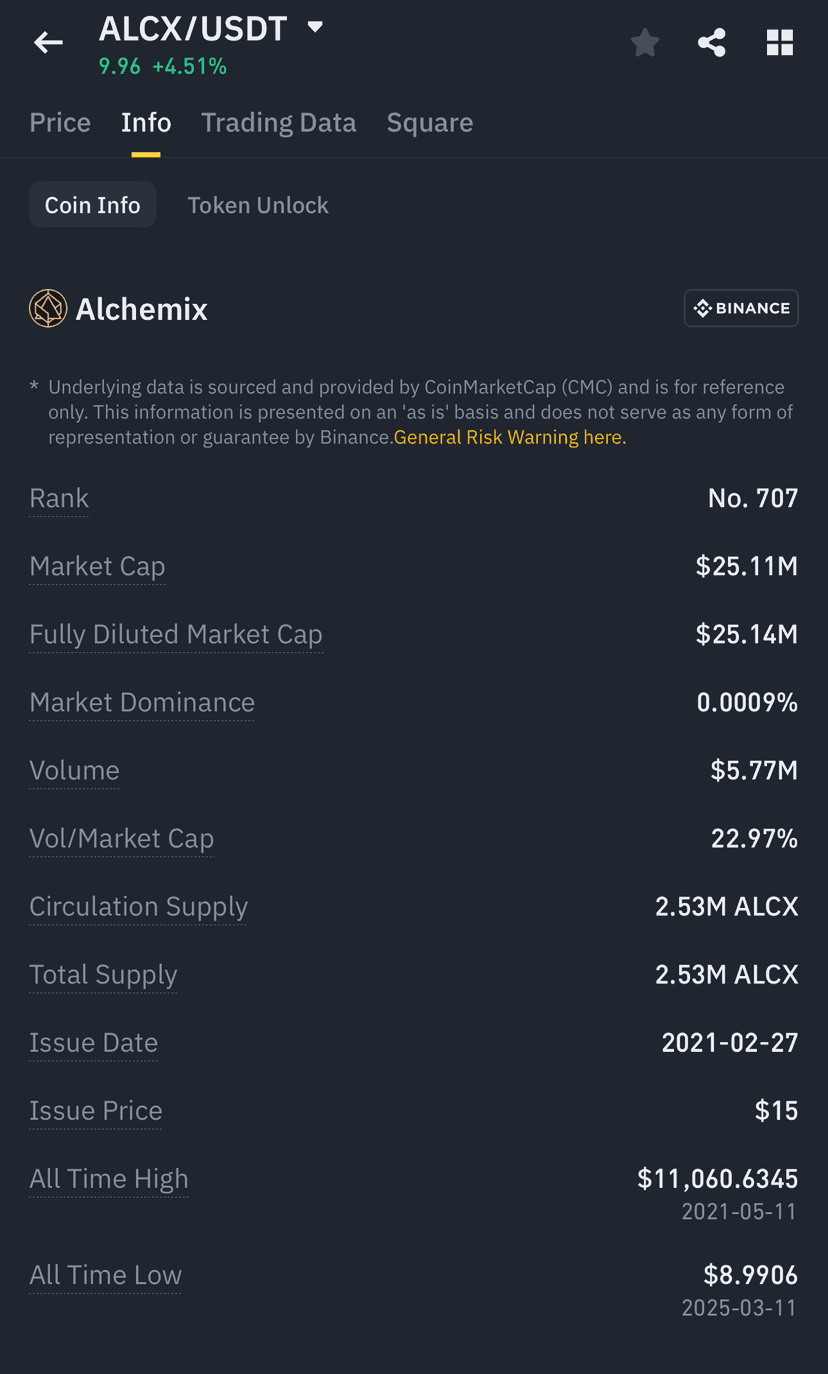Select the Coin Info sub-tab
Screen dimensions: 828x1374
click(93, 205)
